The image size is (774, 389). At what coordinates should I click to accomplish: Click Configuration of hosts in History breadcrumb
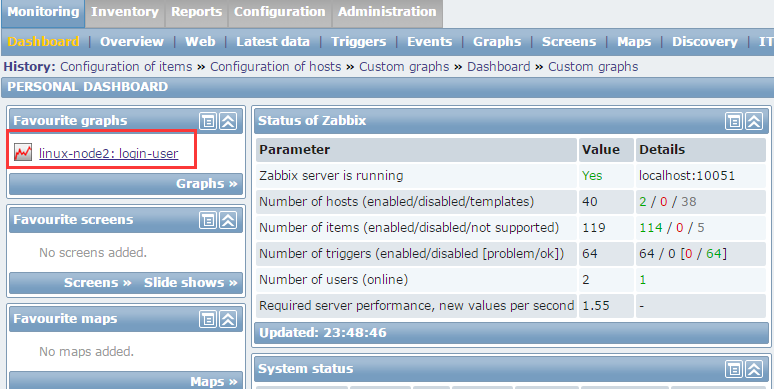275,67
